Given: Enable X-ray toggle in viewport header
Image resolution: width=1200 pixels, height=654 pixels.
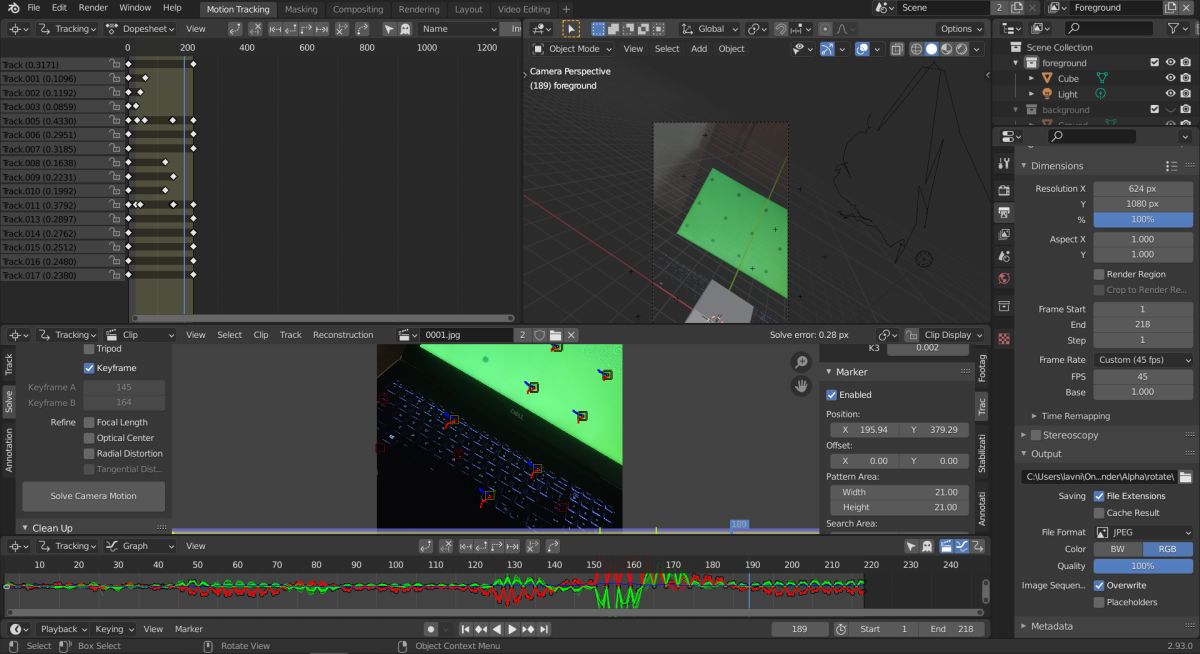Looking at the screenshot, I should 897,48.
